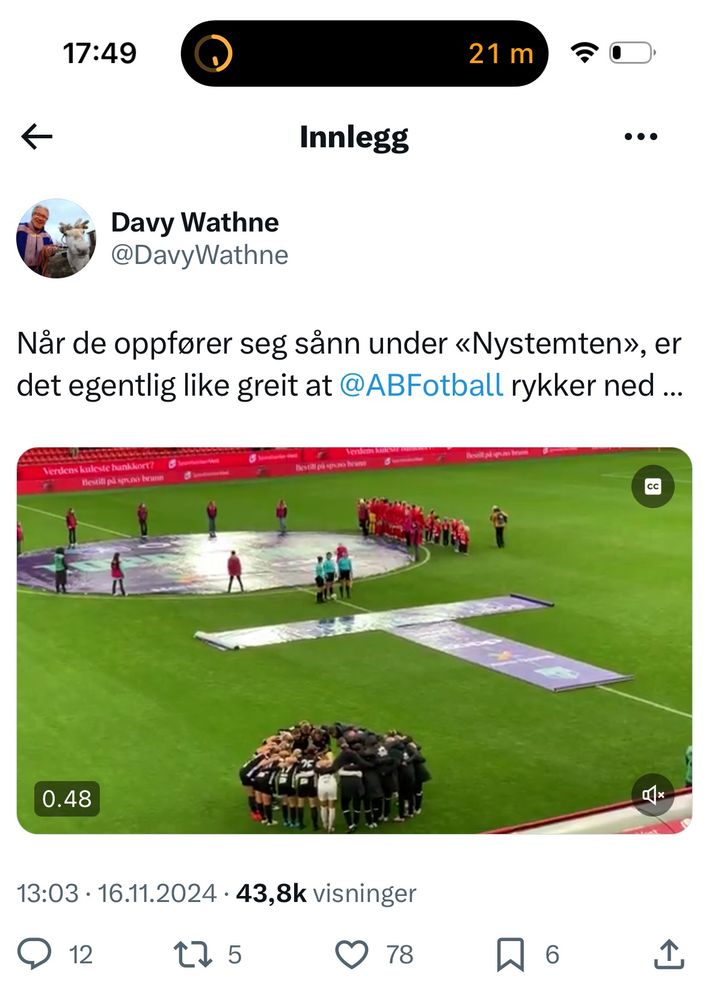Open Davy Wathne's profile picture
Viewport: 709px width, 1000px height.
coord(56,238)
